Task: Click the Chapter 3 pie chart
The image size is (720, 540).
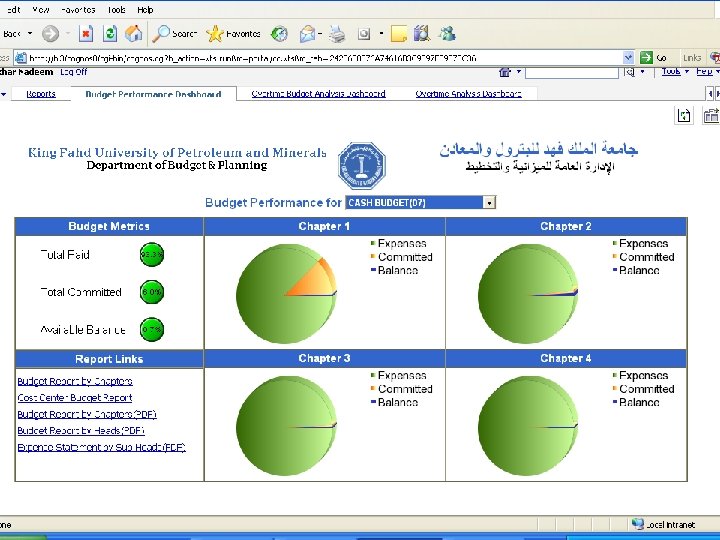Action: [287, 426]
